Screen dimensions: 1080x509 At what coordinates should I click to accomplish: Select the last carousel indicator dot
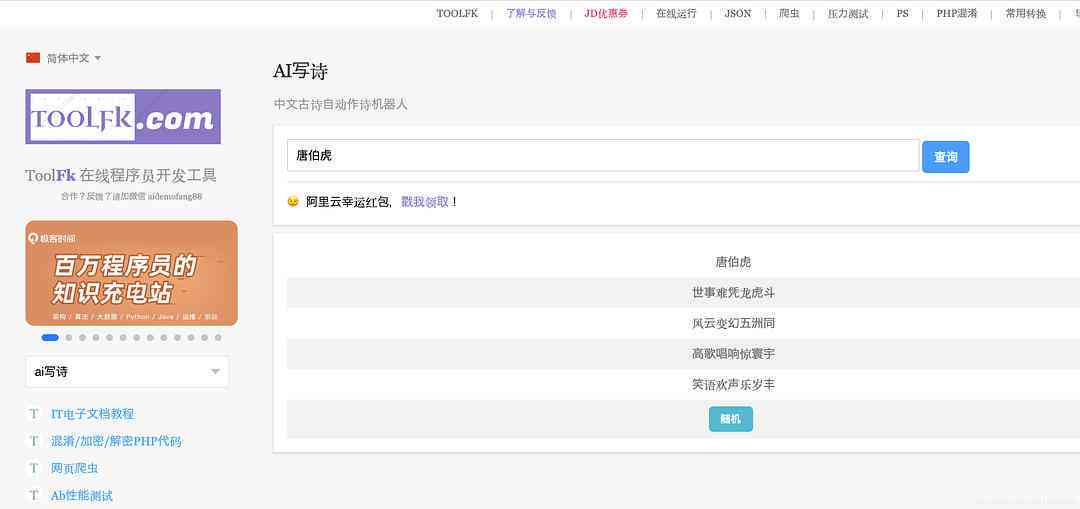click(x=218, y=337)
